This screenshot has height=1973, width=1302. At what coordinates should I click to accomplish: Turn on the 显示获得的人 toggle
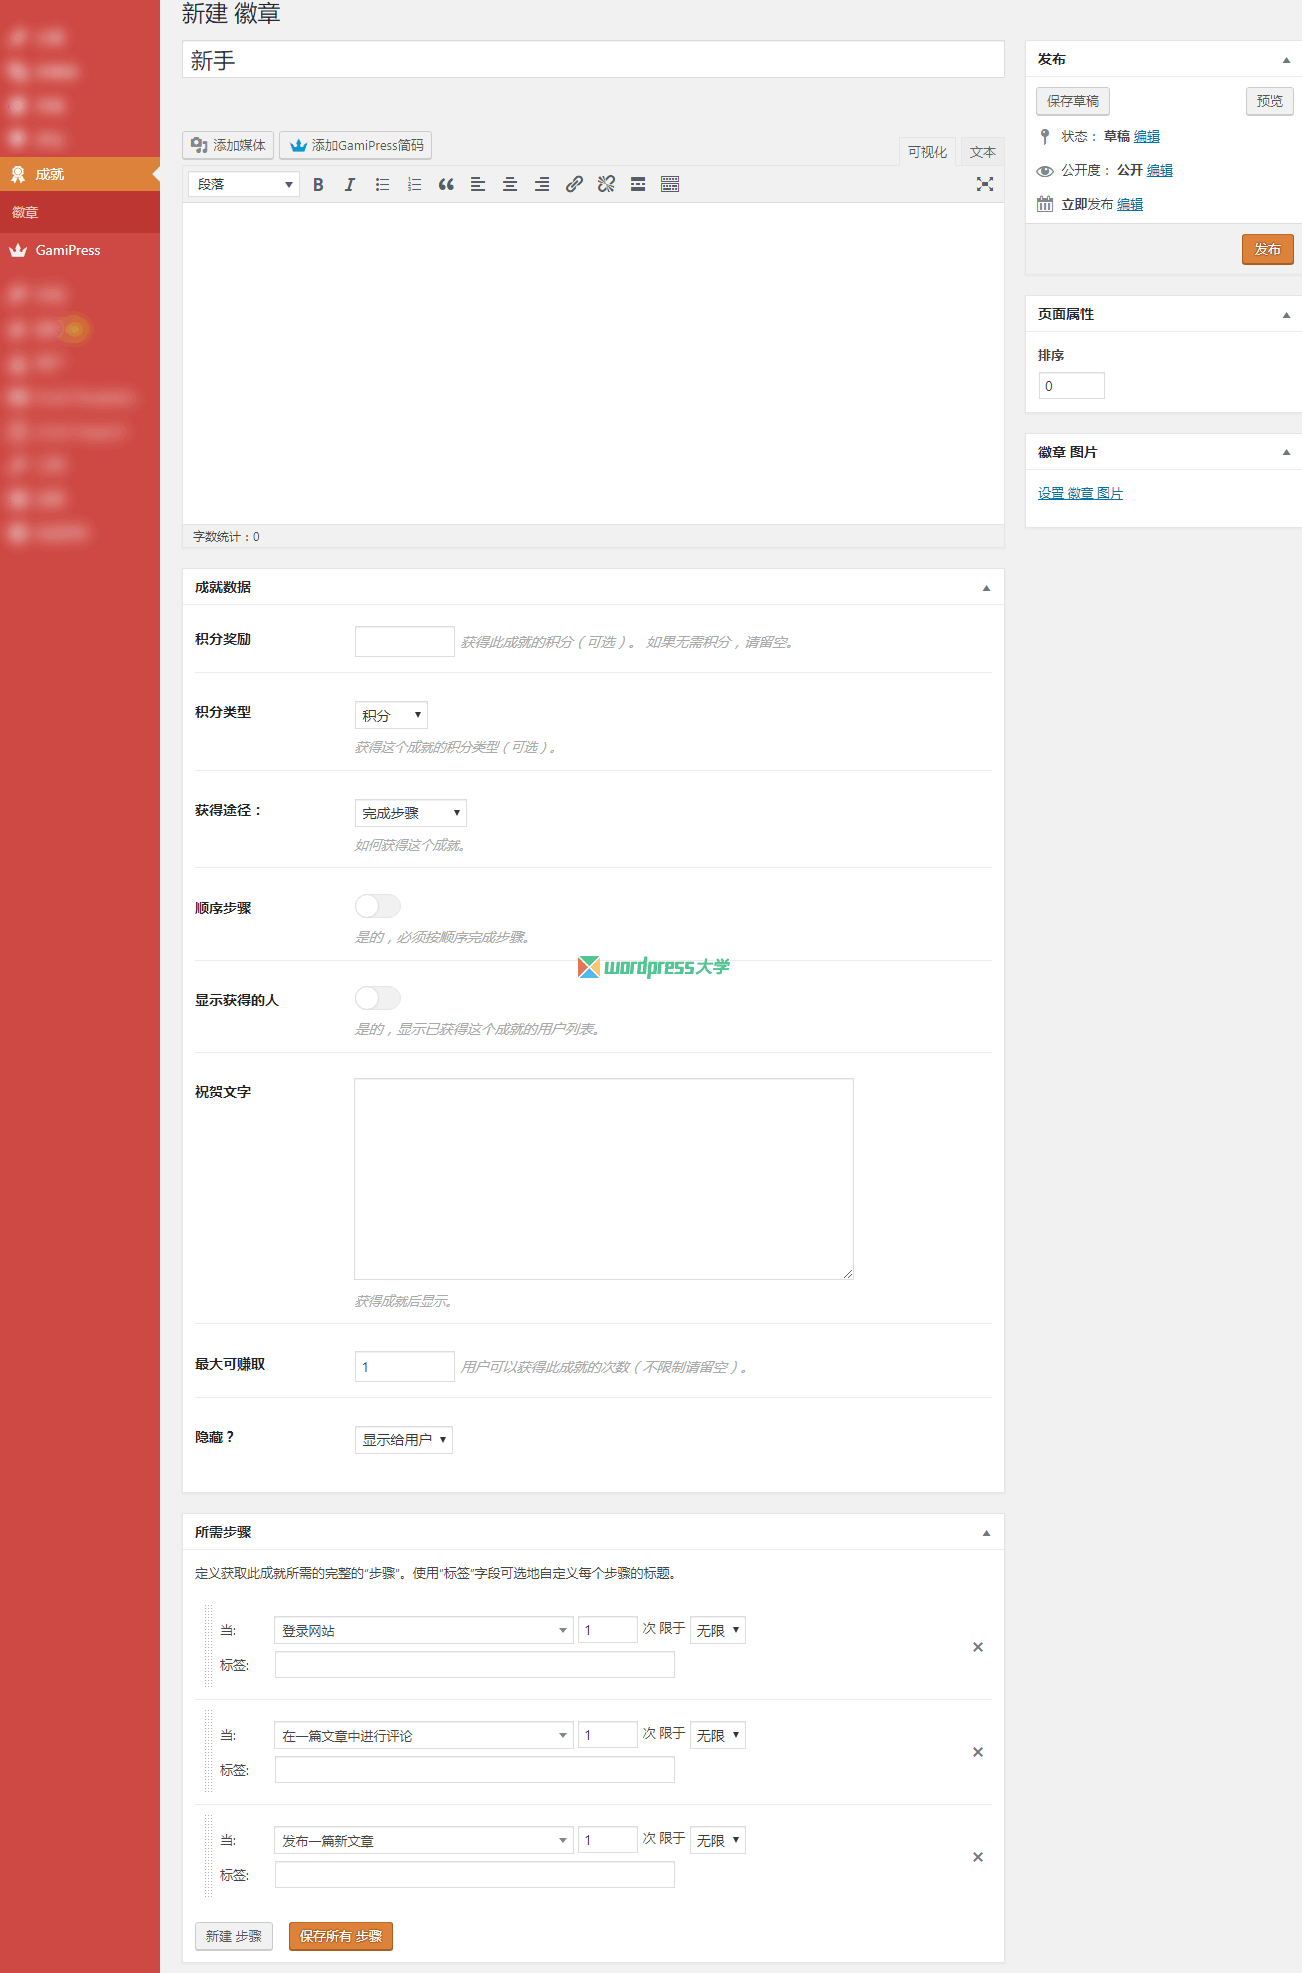(378, 998)
